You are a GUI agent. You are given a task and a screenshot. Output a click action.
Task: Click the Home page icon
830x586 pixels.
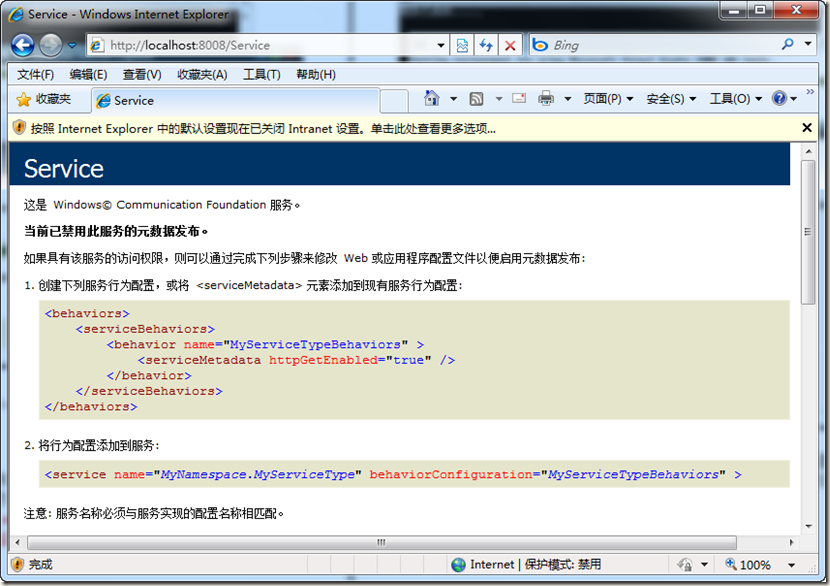click(x=432, y=98)
